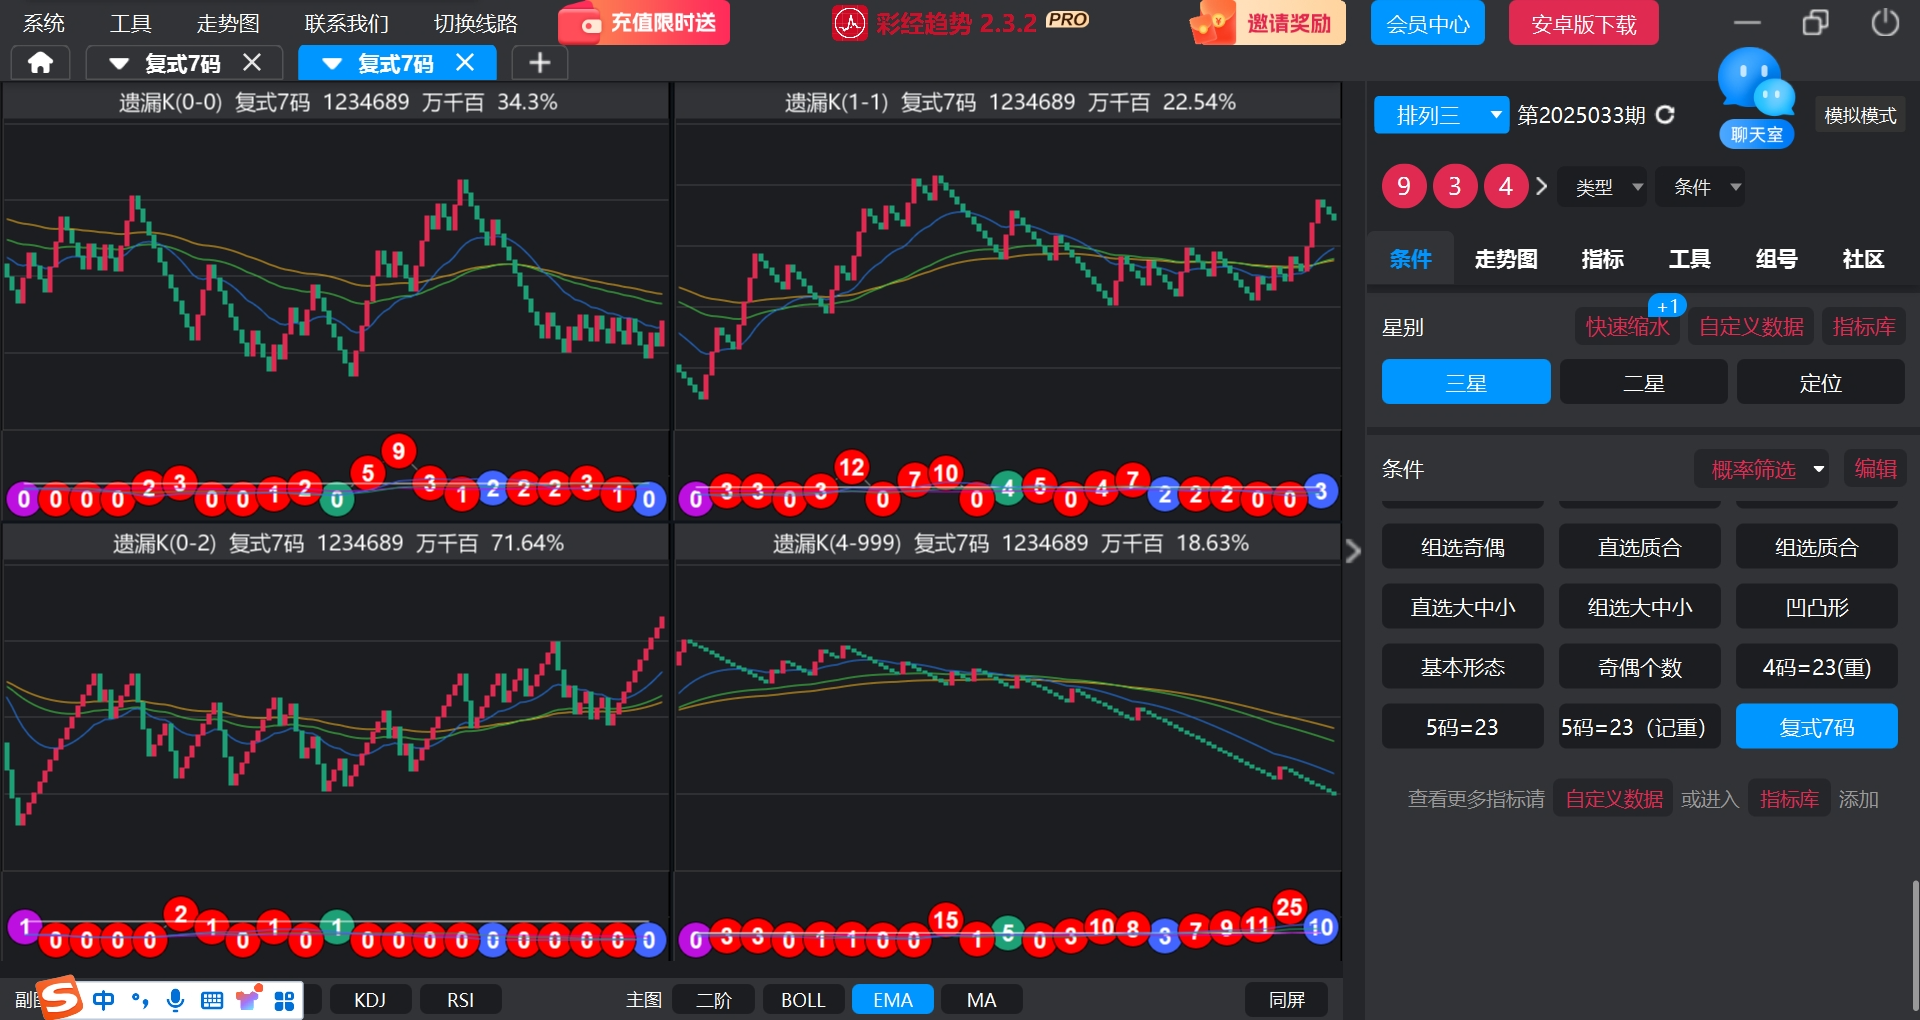Open 会员中心 member center

click(1427, 23)
